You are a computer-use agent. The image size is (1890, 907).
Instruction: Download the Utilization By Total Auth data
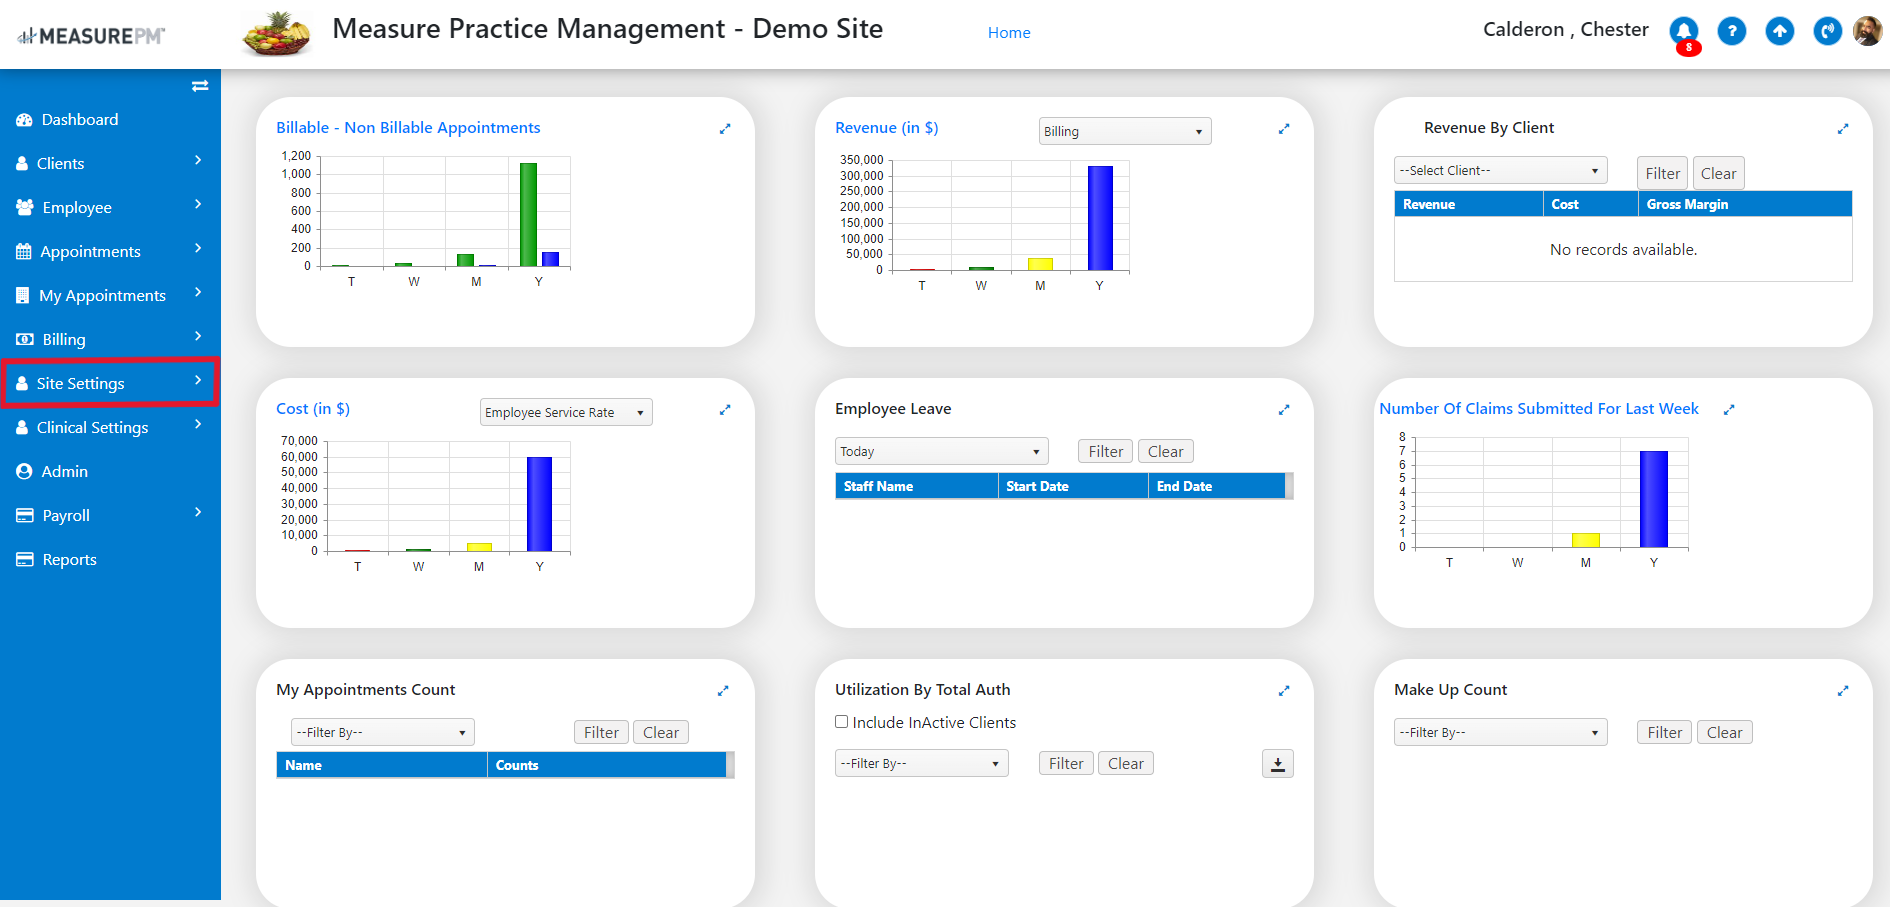tap(1278, 764)
